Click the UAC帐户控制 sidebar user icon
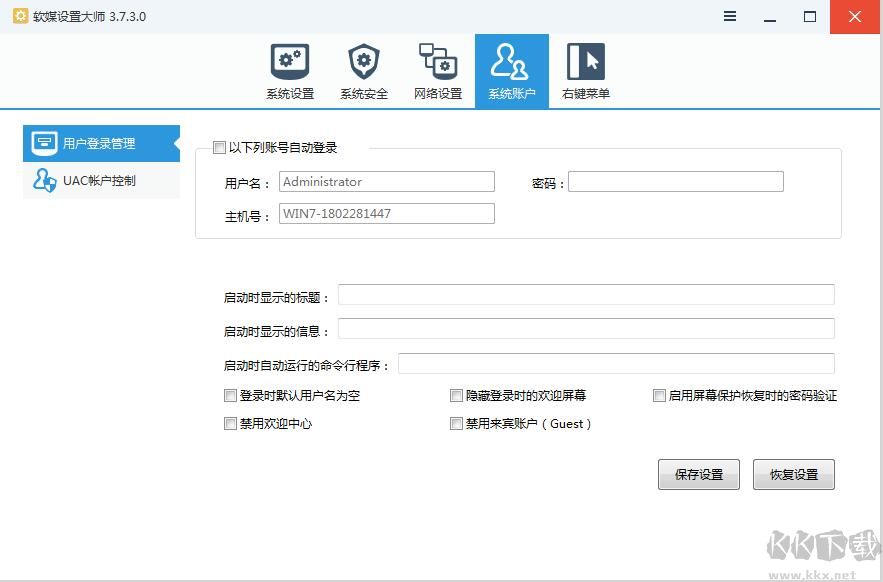 [x=44, y=180]
